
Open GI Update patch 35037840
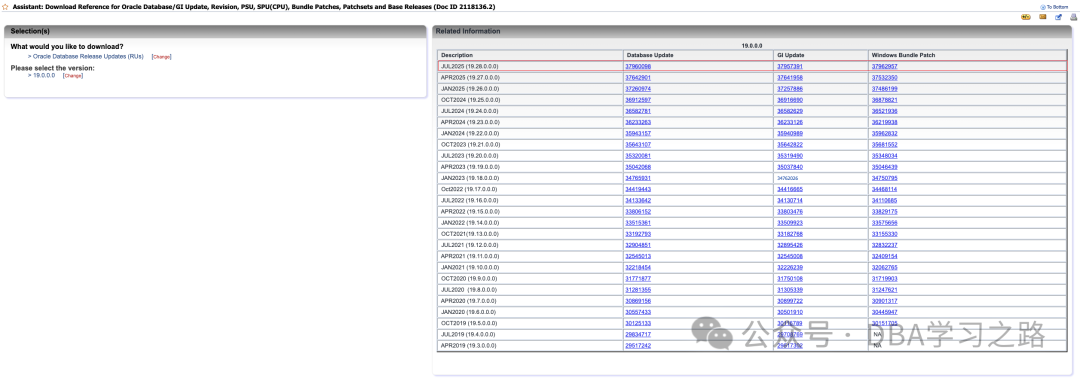coord(789,166)
